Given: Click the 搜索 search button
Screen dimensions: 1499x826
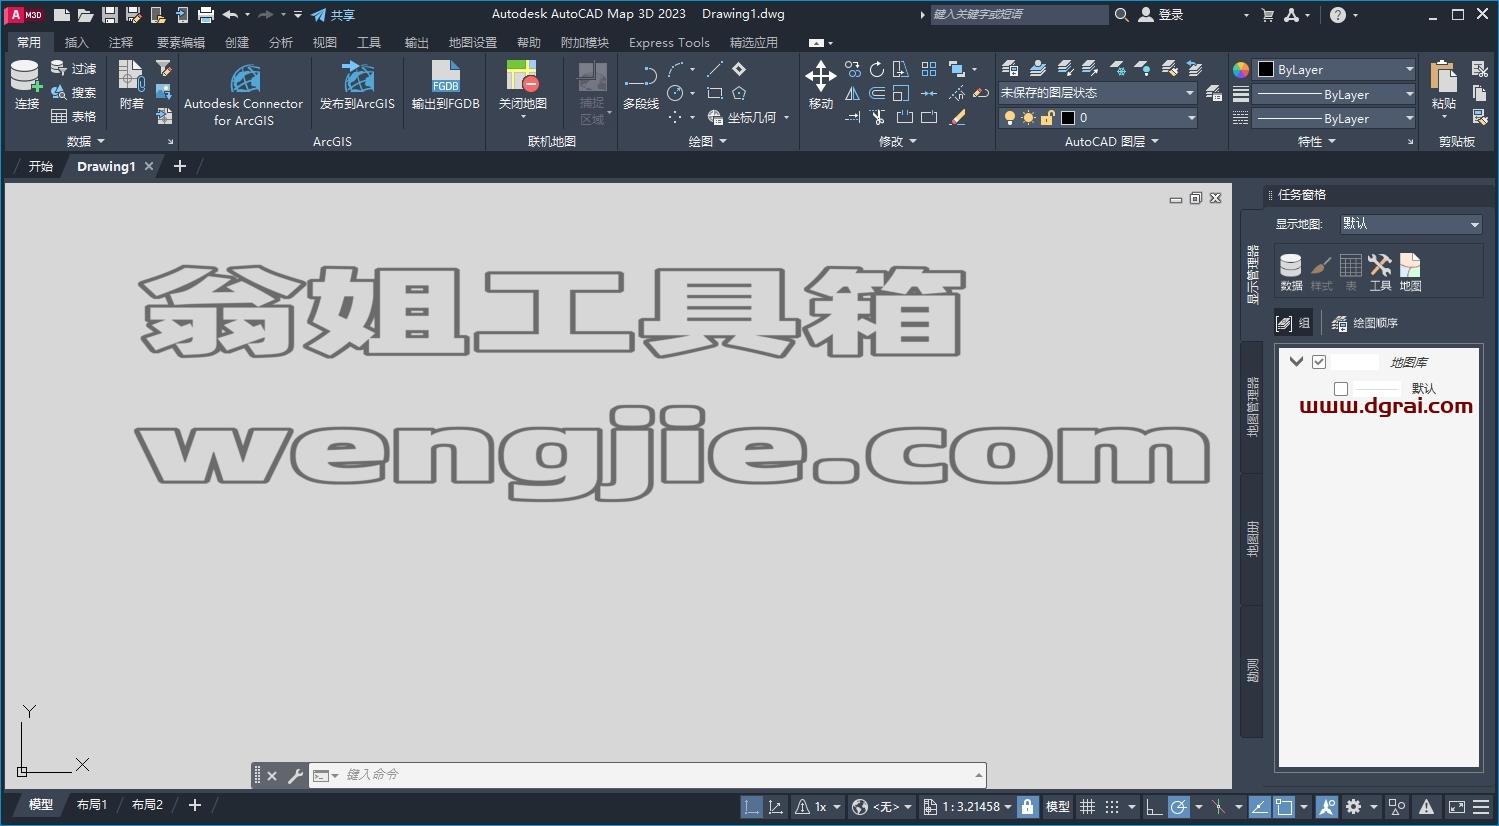Looking at the screenshot, I should (74, 92).
